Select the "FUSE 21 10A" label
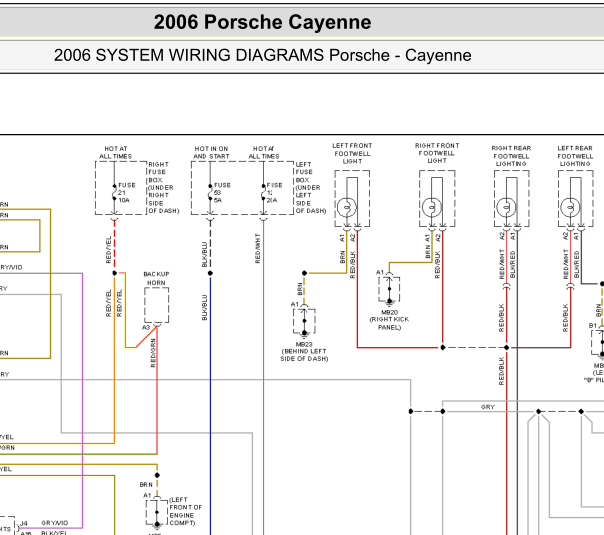The width and height of the screenshot is (604, 535). point(127,193)
